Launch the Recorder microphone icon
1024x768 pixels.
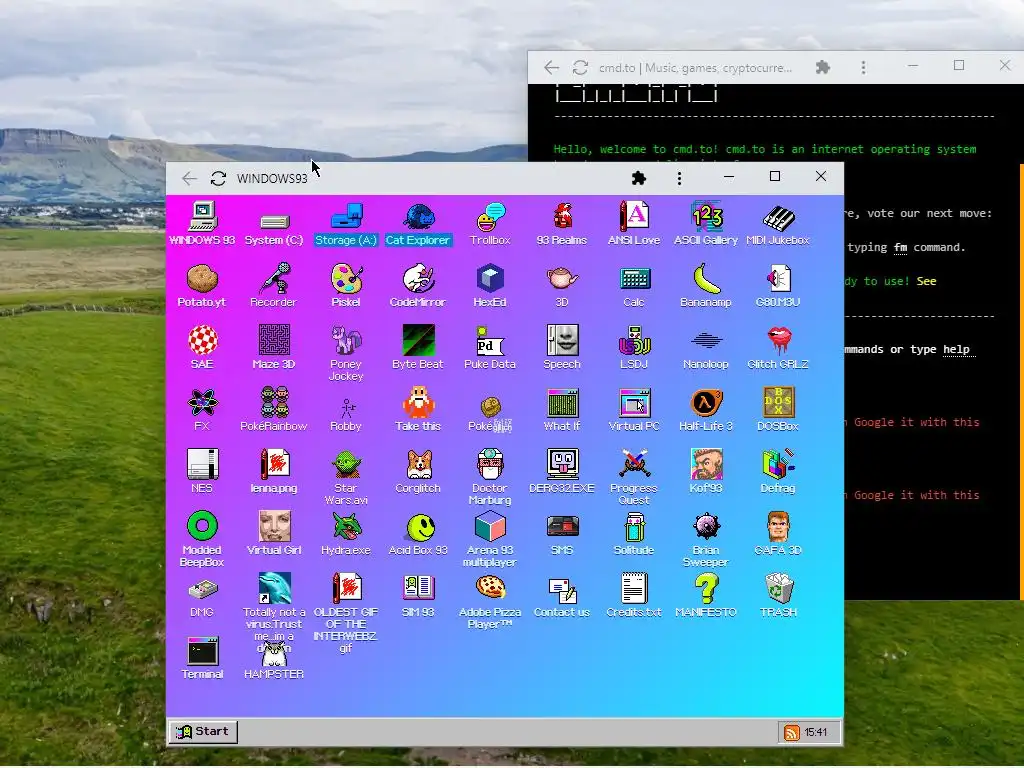coord(274,279)
